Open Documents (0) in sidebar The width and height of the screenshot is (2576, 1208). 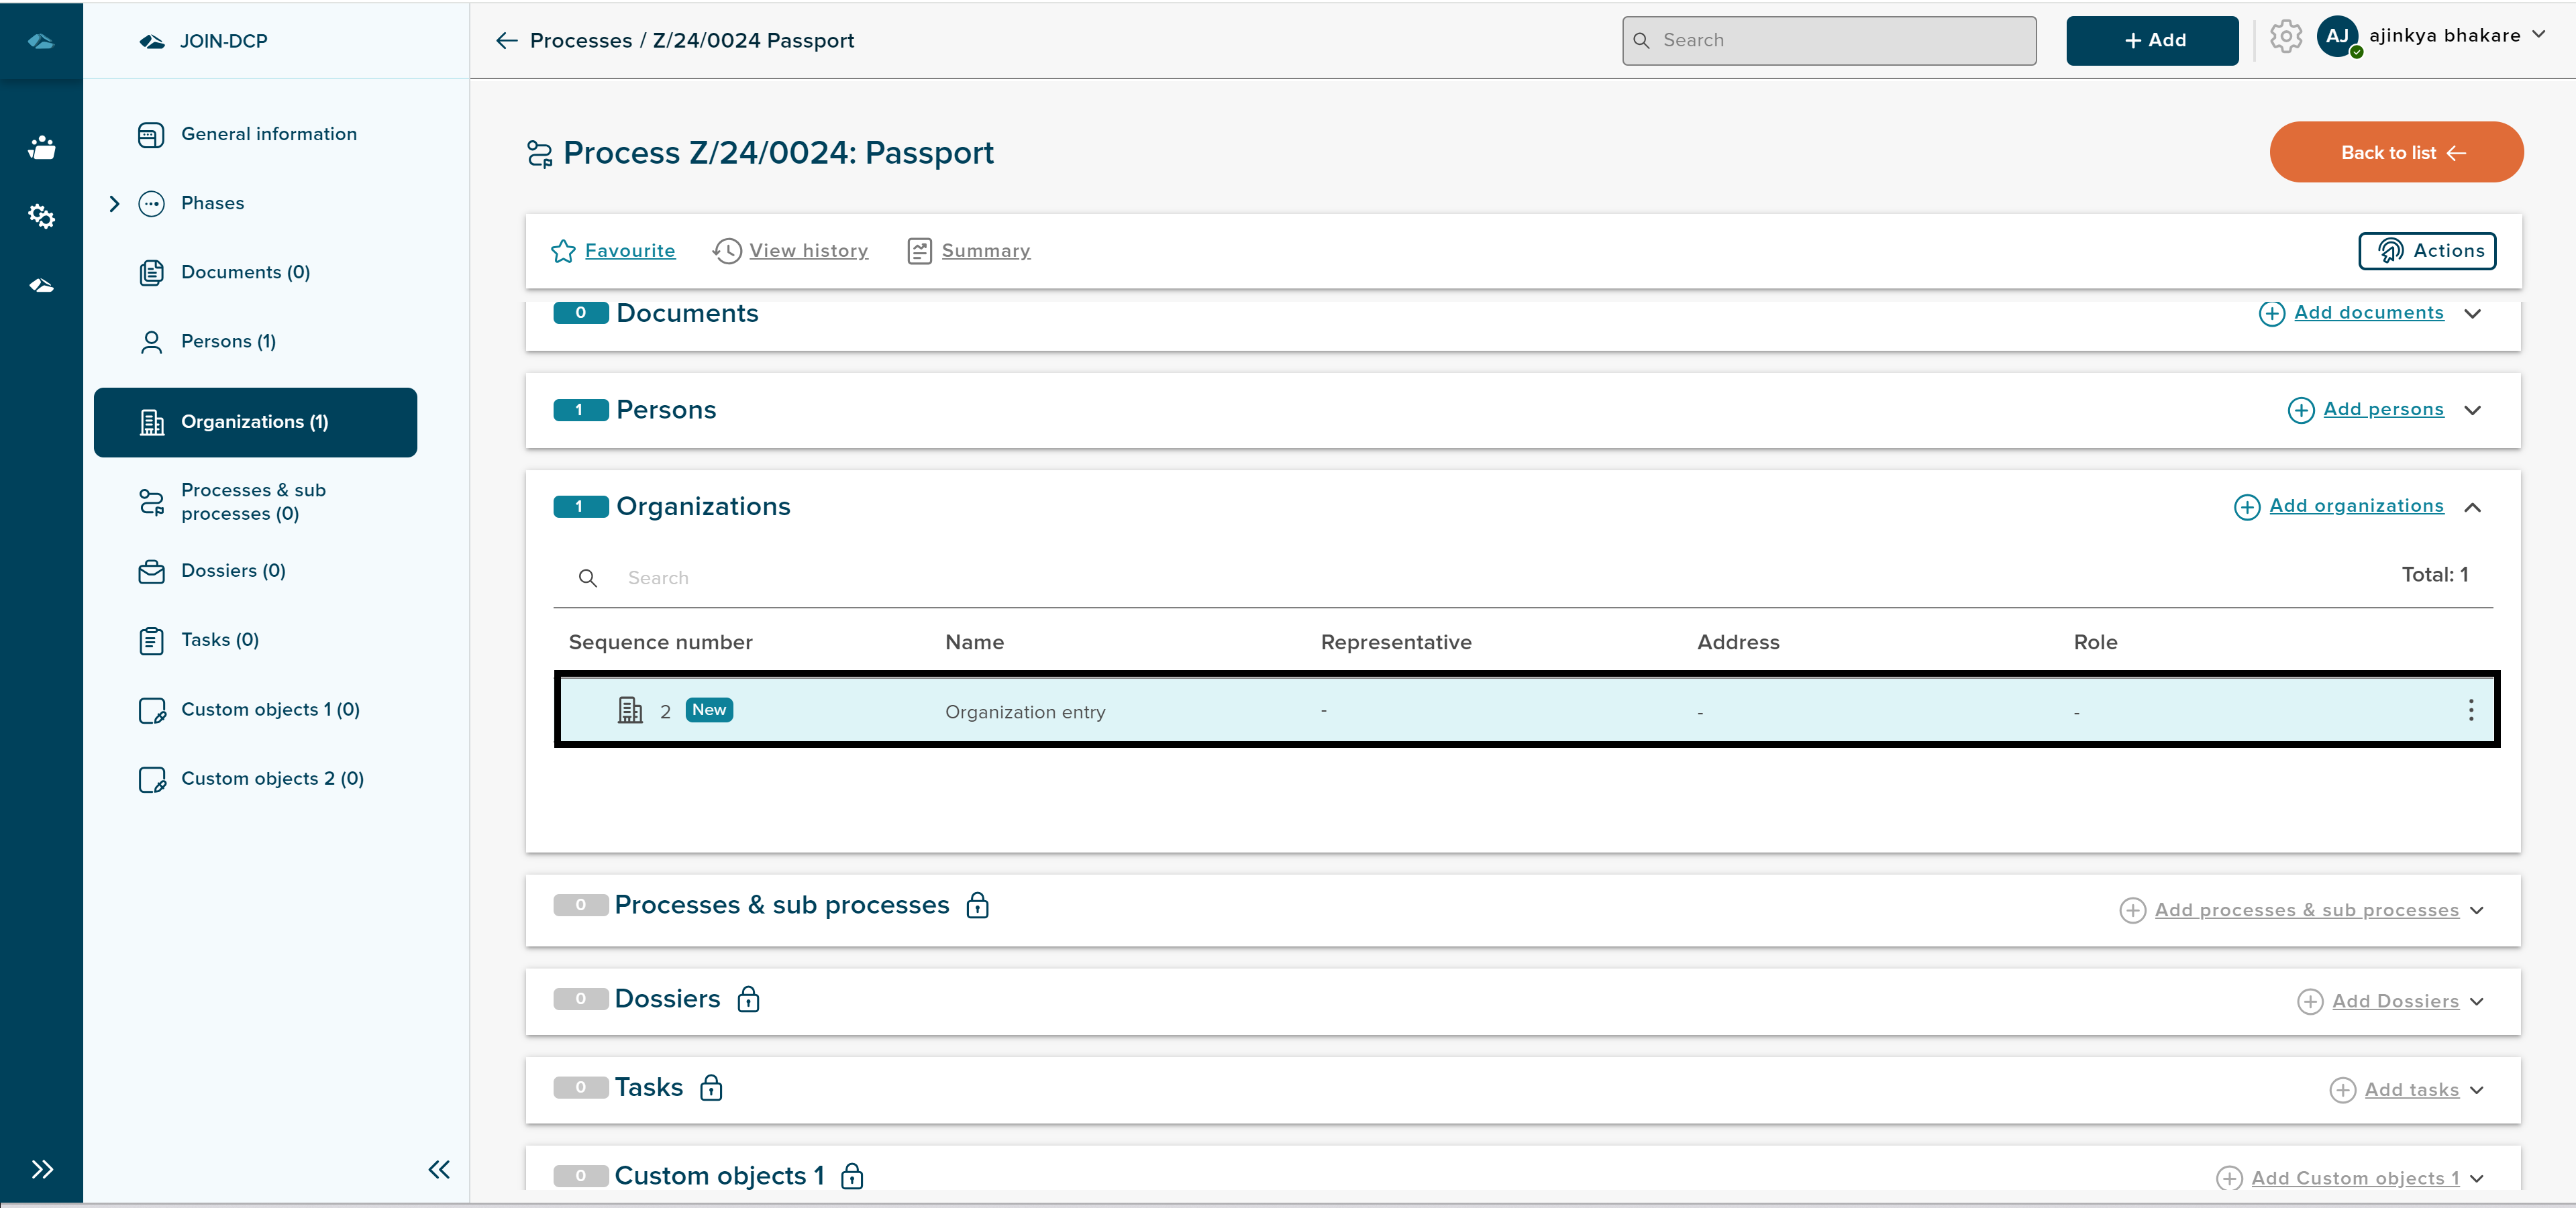pyautogui.click(x=245, y=272)
